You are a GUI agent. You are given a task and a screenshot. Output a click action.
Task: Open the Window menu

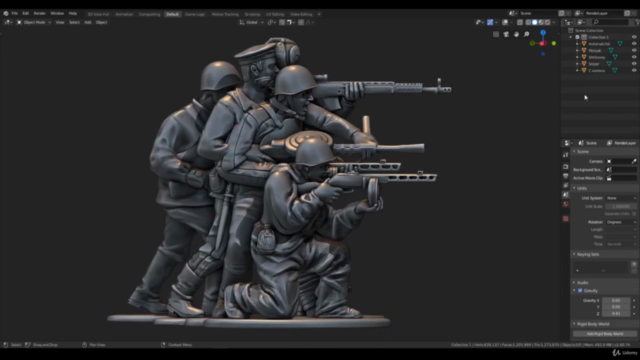click(57, 13)
